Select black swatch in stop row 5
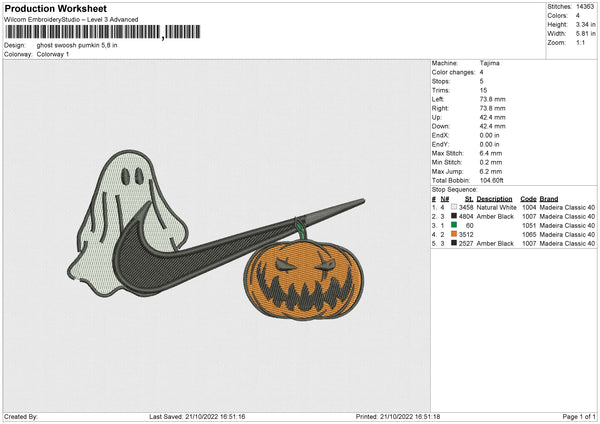 [454, 243]
